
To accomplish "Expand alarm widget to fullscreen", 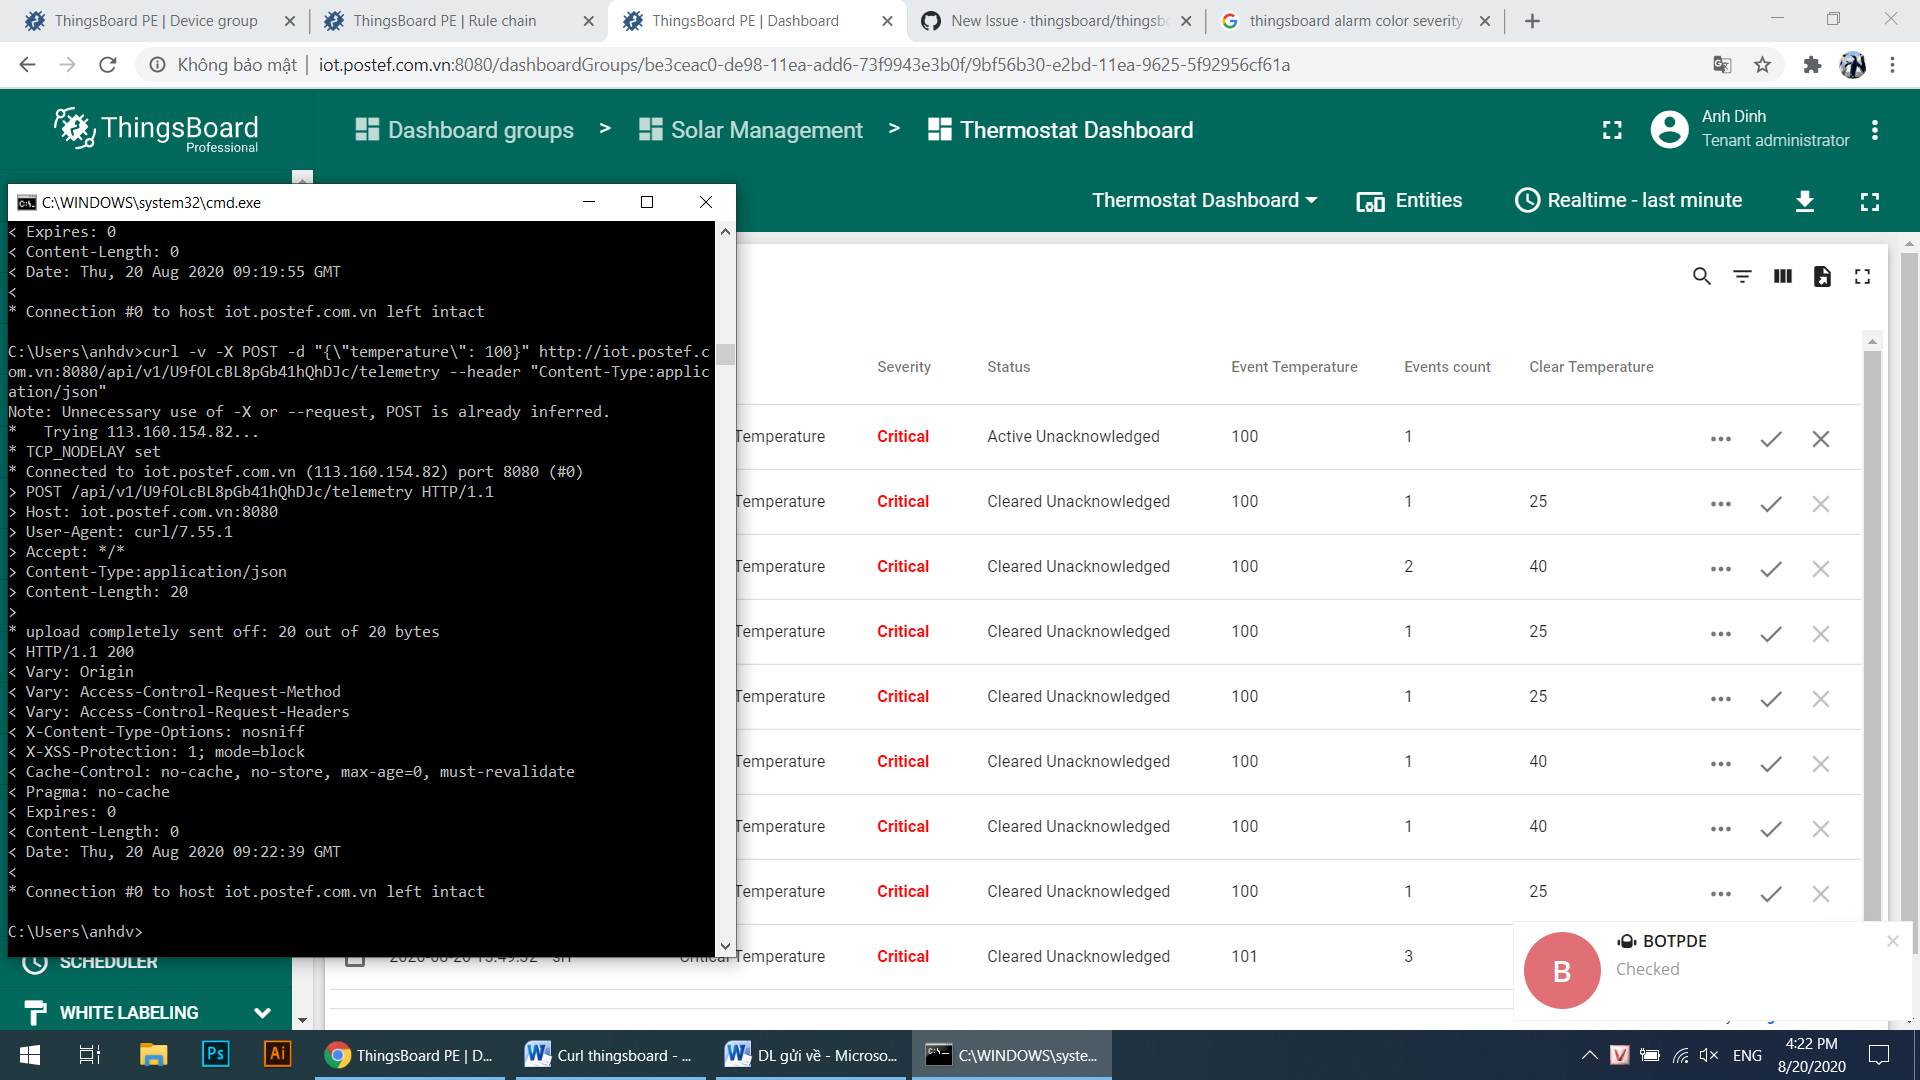I will (x=1862, y=276).
